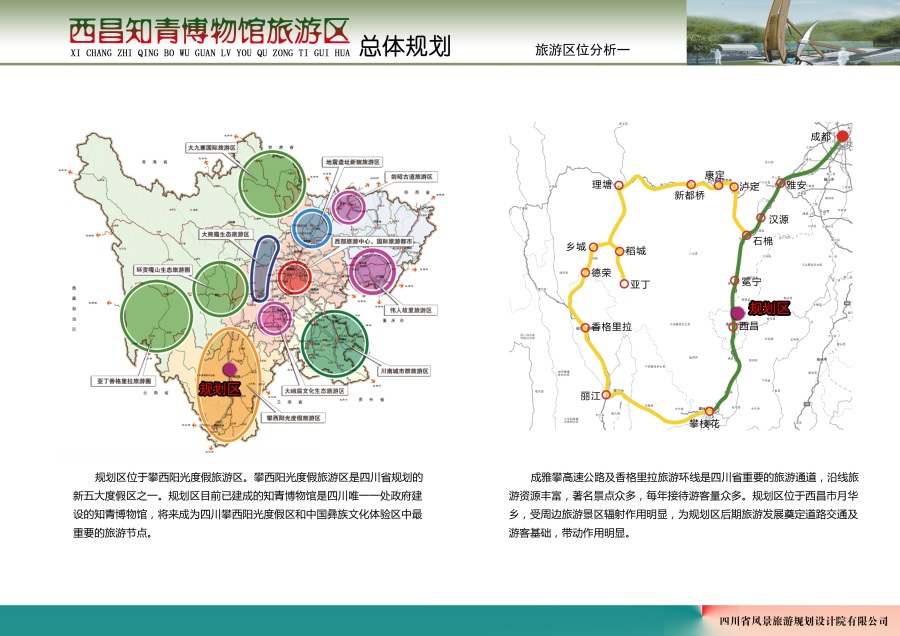
Task: Click the harbor photo in the top-right corner
Action: point(790,35)
